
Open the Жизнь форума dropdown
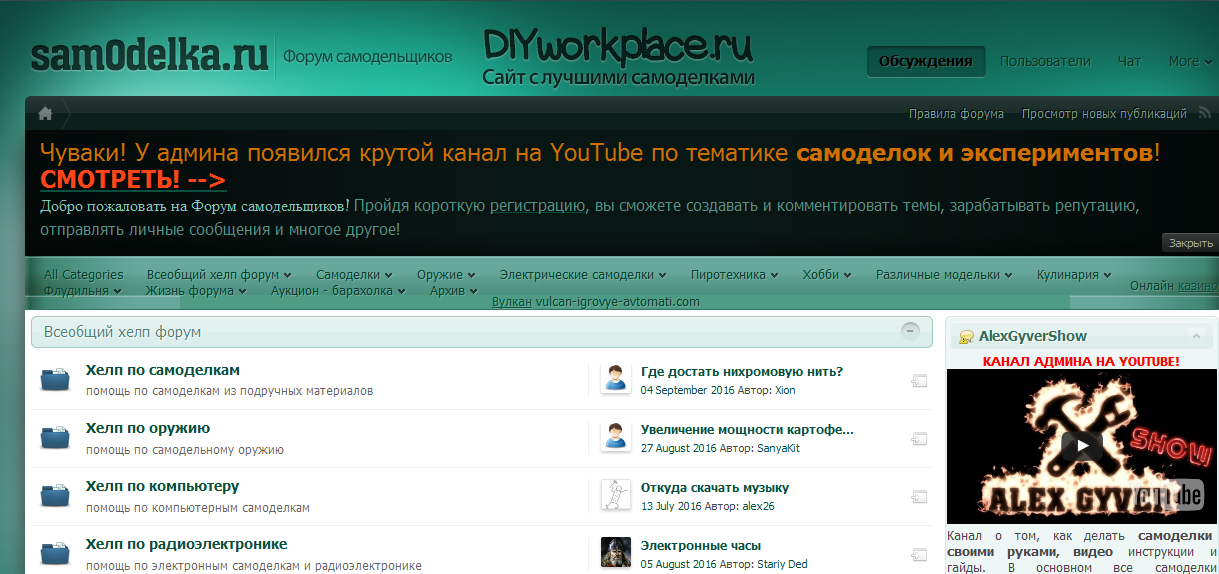pos(196,291)
